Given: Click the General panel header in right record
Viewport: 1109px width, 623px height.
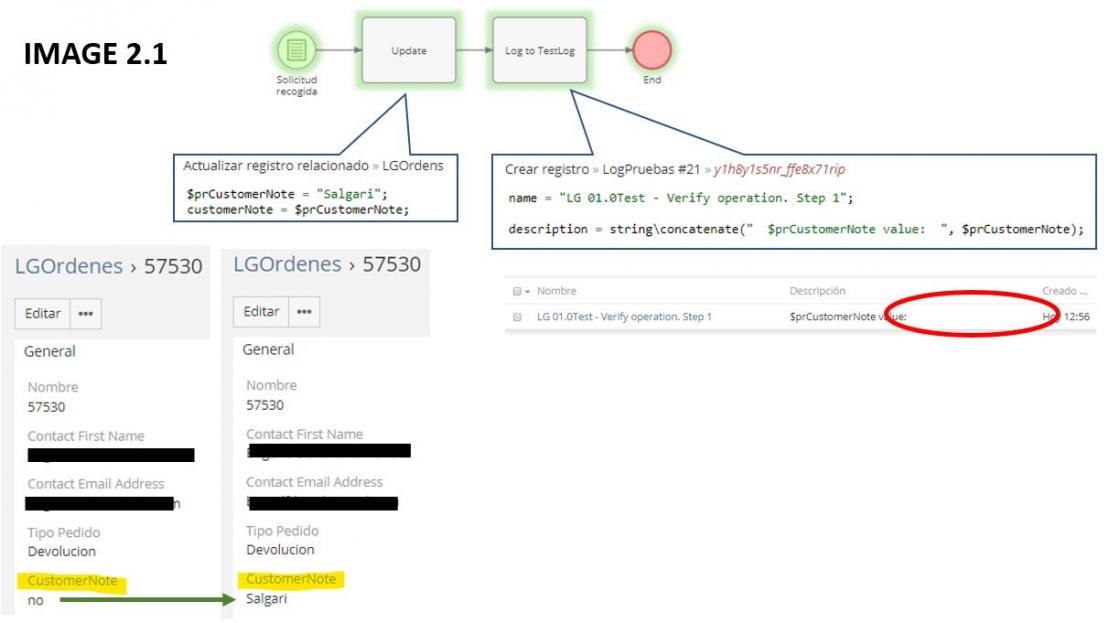Looking at the screenshot, I should (269, 349).
